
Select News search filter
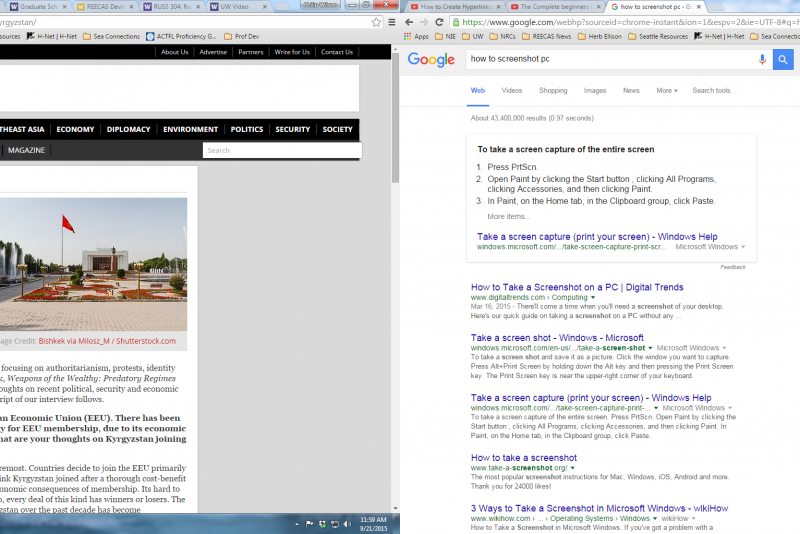(631, 90)
